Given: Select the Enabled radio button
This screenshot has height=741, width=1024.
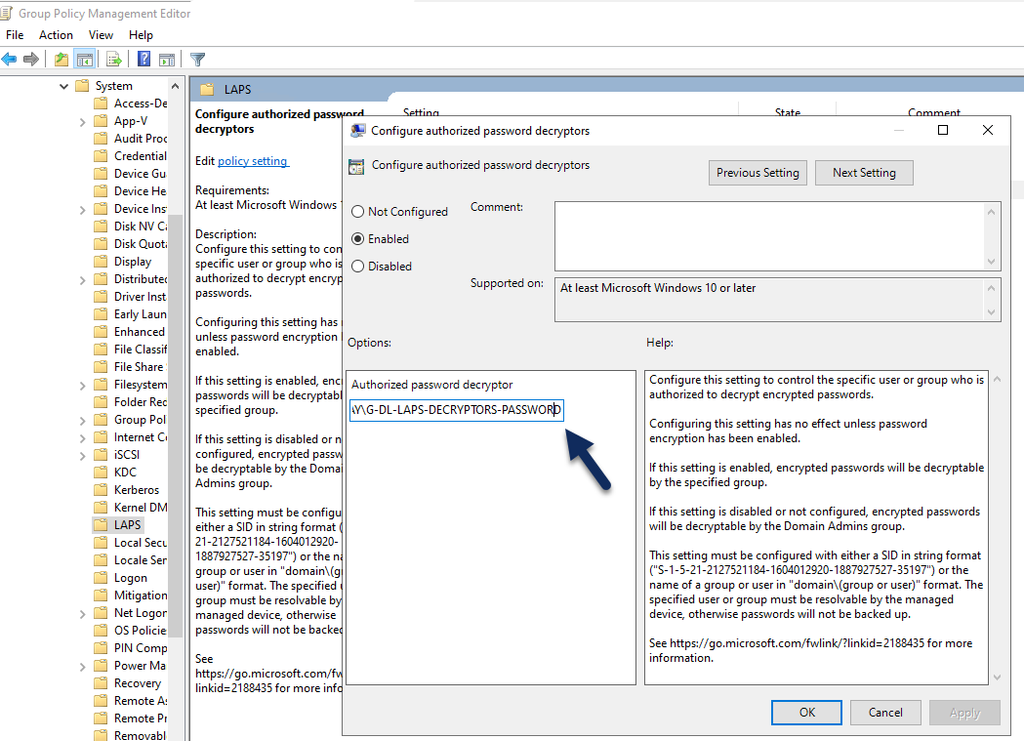Looking at the screenshot, I should click(x=358, y=239).
